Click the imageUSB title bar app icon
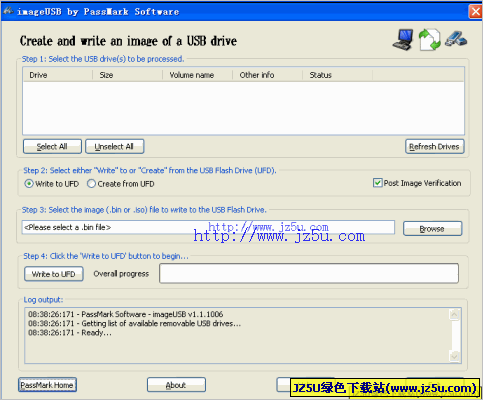Viewport: 483px width, 400px height. coord(8,11)
